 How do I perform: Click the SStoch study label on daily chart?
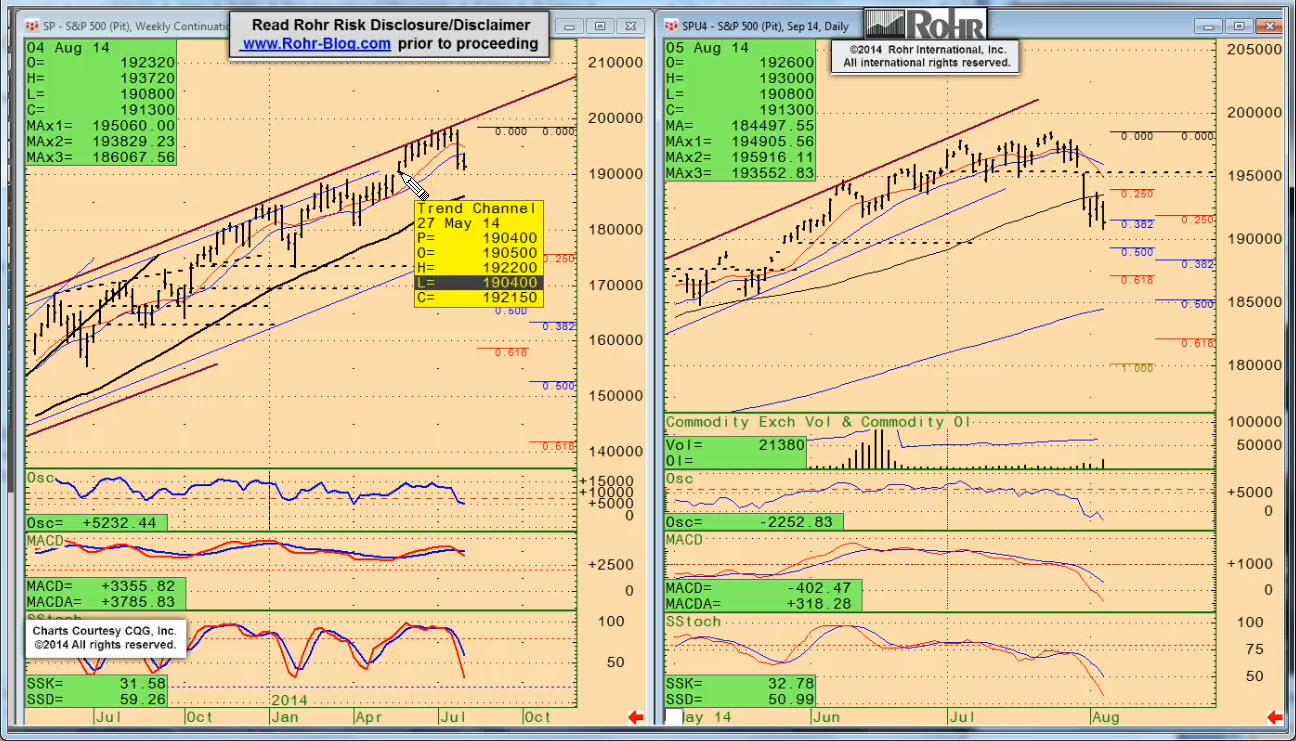[693, 622]
